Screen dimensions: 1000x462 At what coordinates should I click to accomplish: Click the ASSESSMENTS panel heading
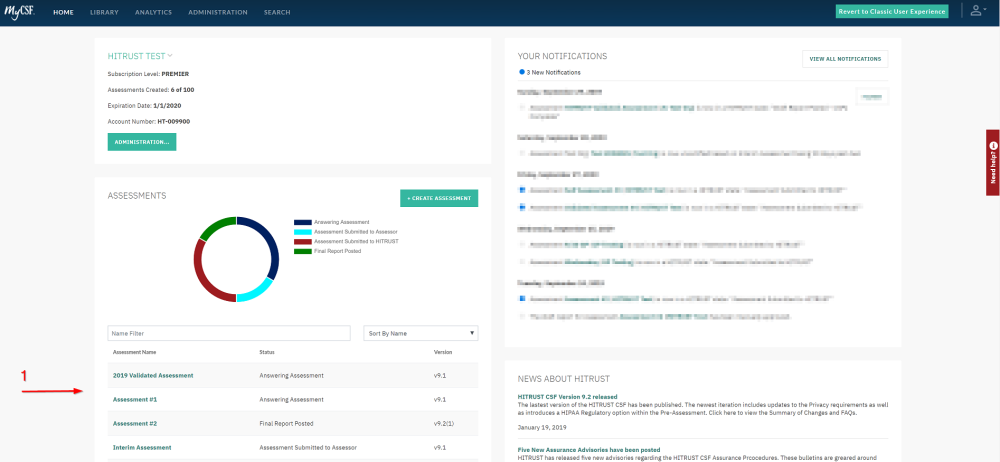click(x=137, y=196)
